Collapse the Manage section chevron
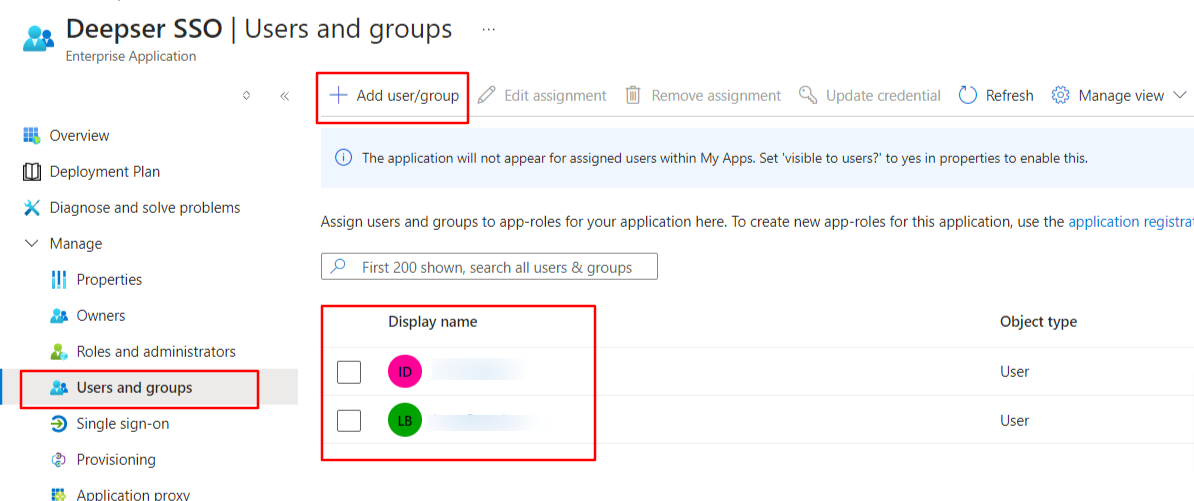This screenshot has height=501, width=1194. (32, 244)
